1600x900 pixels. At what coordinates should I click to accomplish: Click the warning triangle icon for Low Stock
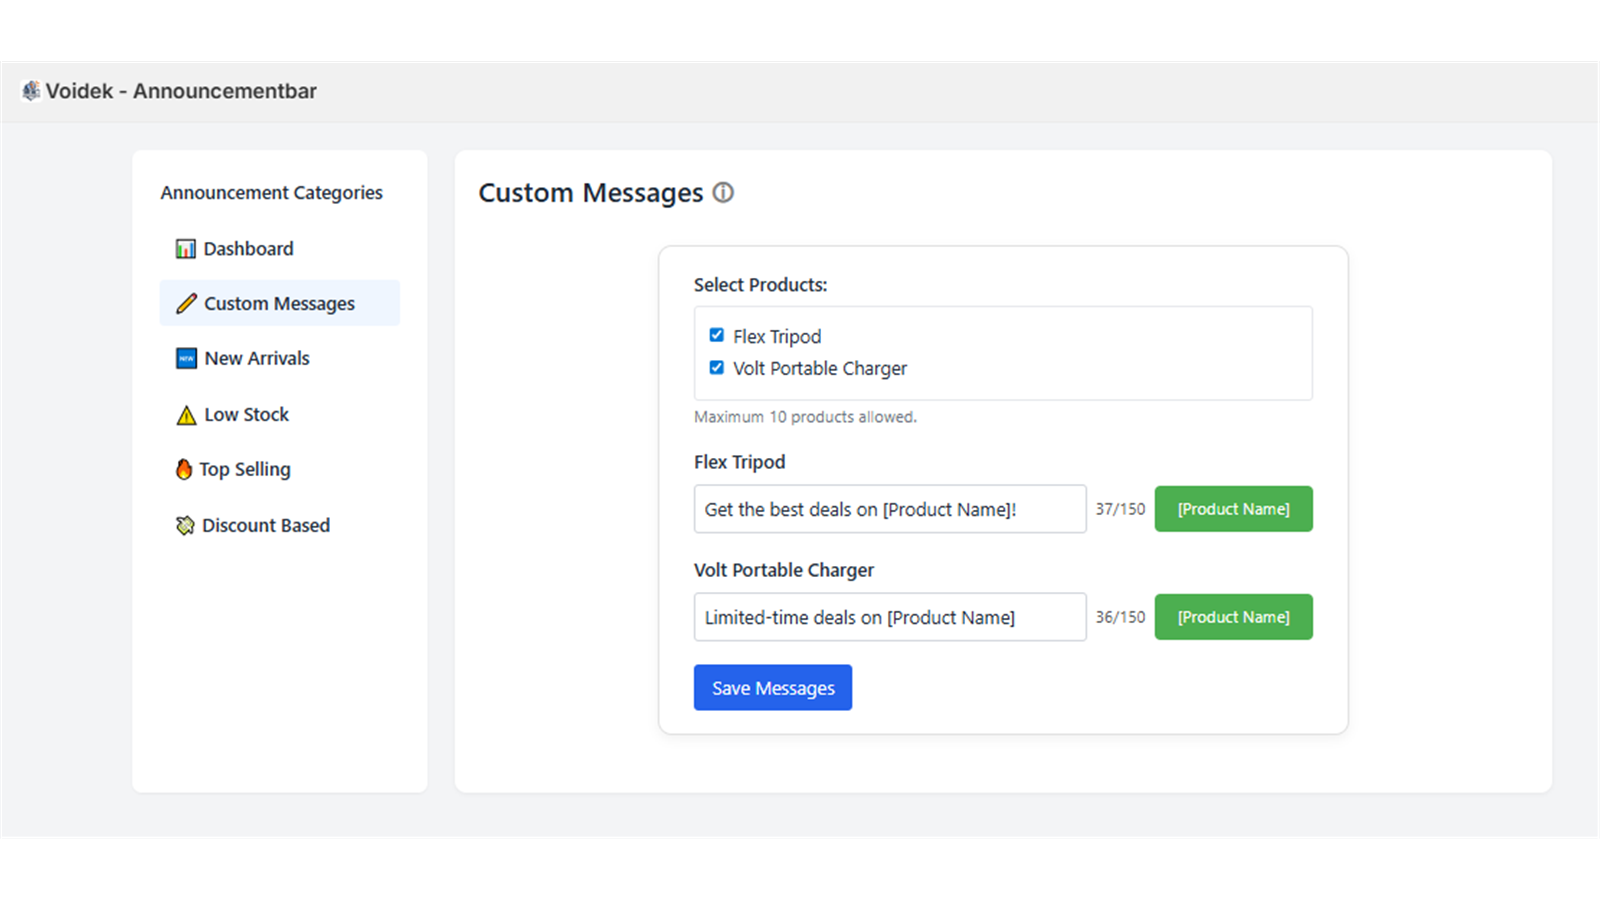(186, 414)
